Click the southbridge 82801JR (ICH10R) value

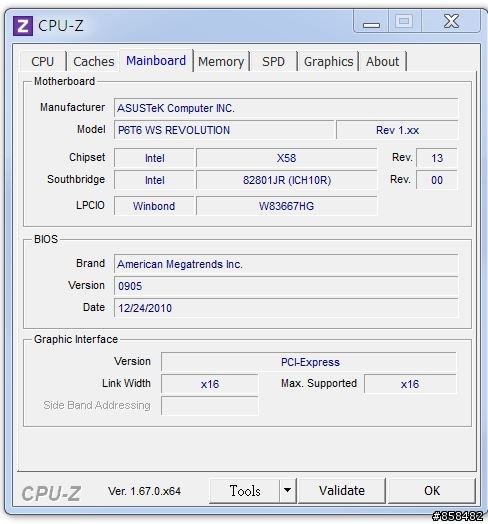click(286, 180)
